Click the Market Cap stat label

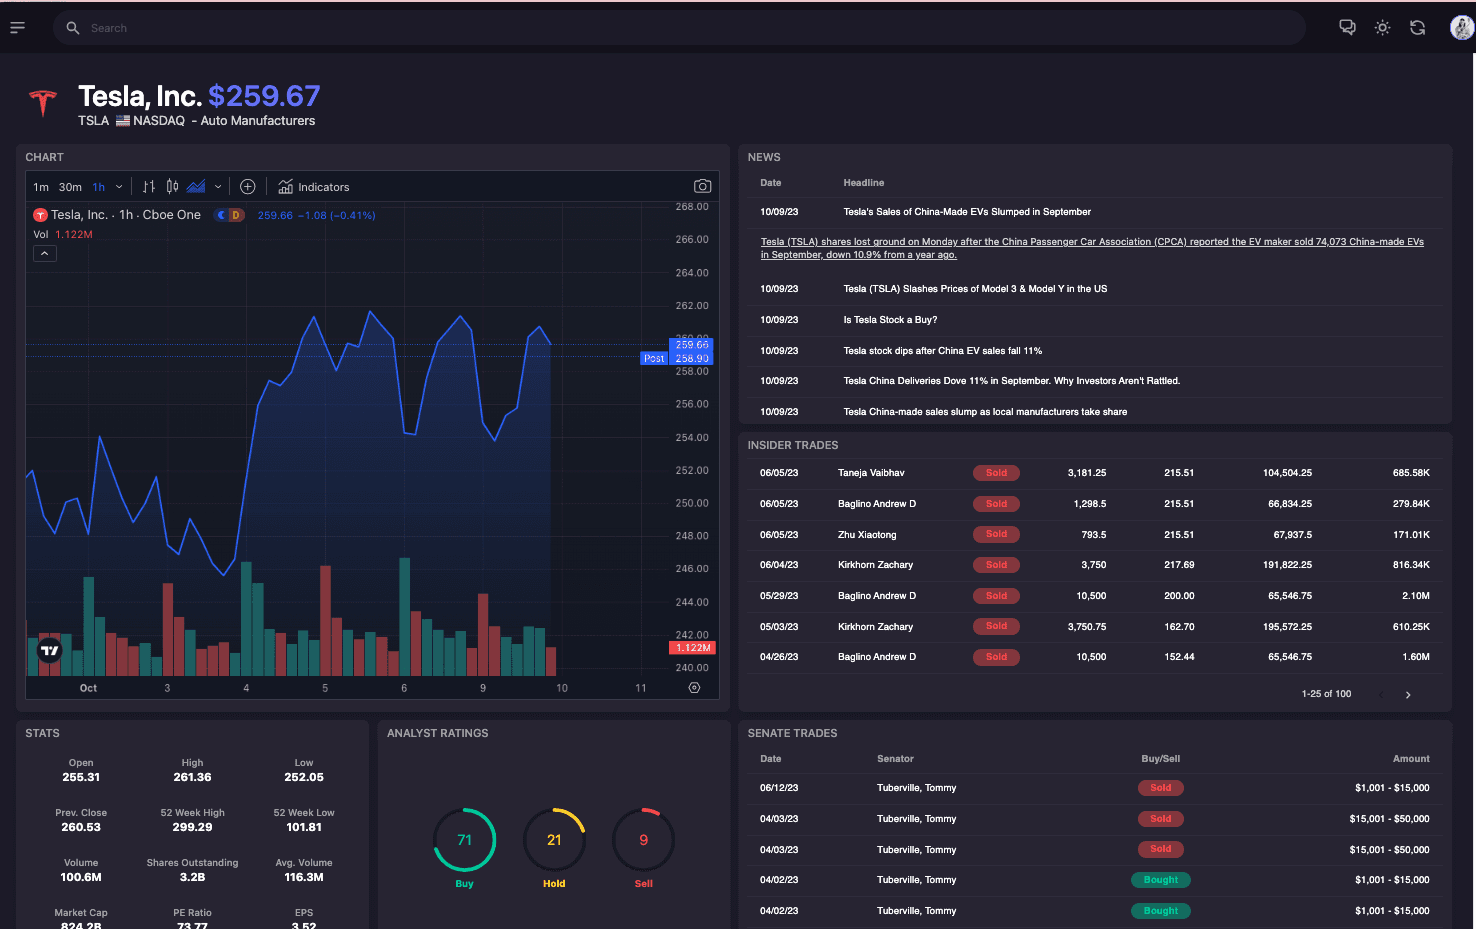[x=81, y=913]
